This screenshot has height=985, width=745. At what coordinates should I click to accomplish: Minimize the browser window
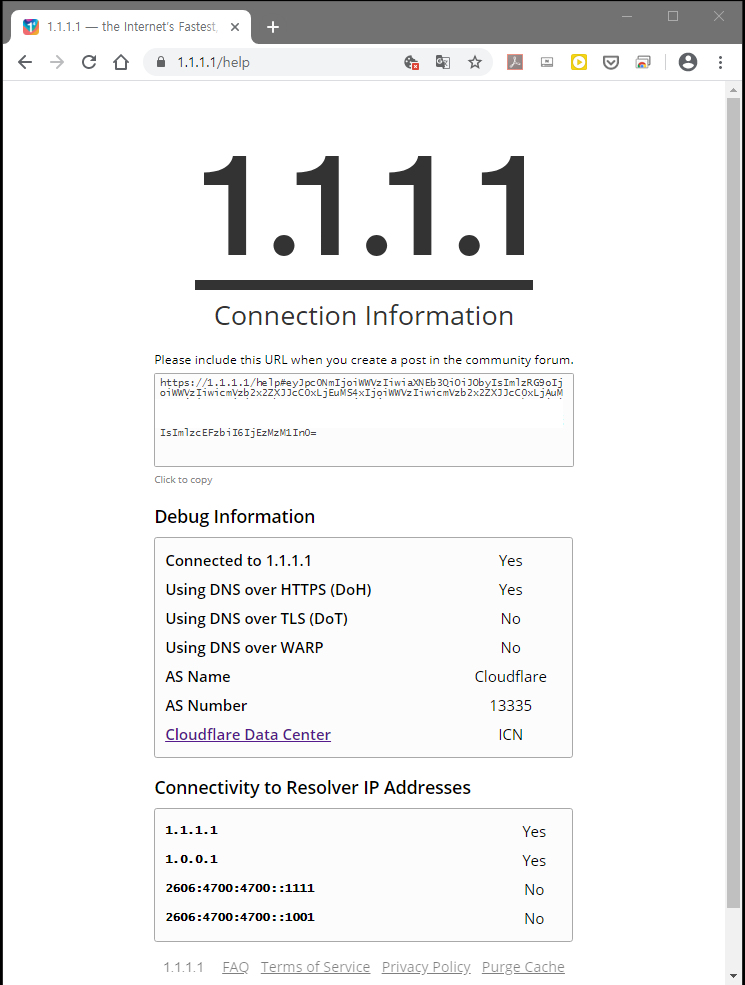pyautogui.click(x=627, y=16)
